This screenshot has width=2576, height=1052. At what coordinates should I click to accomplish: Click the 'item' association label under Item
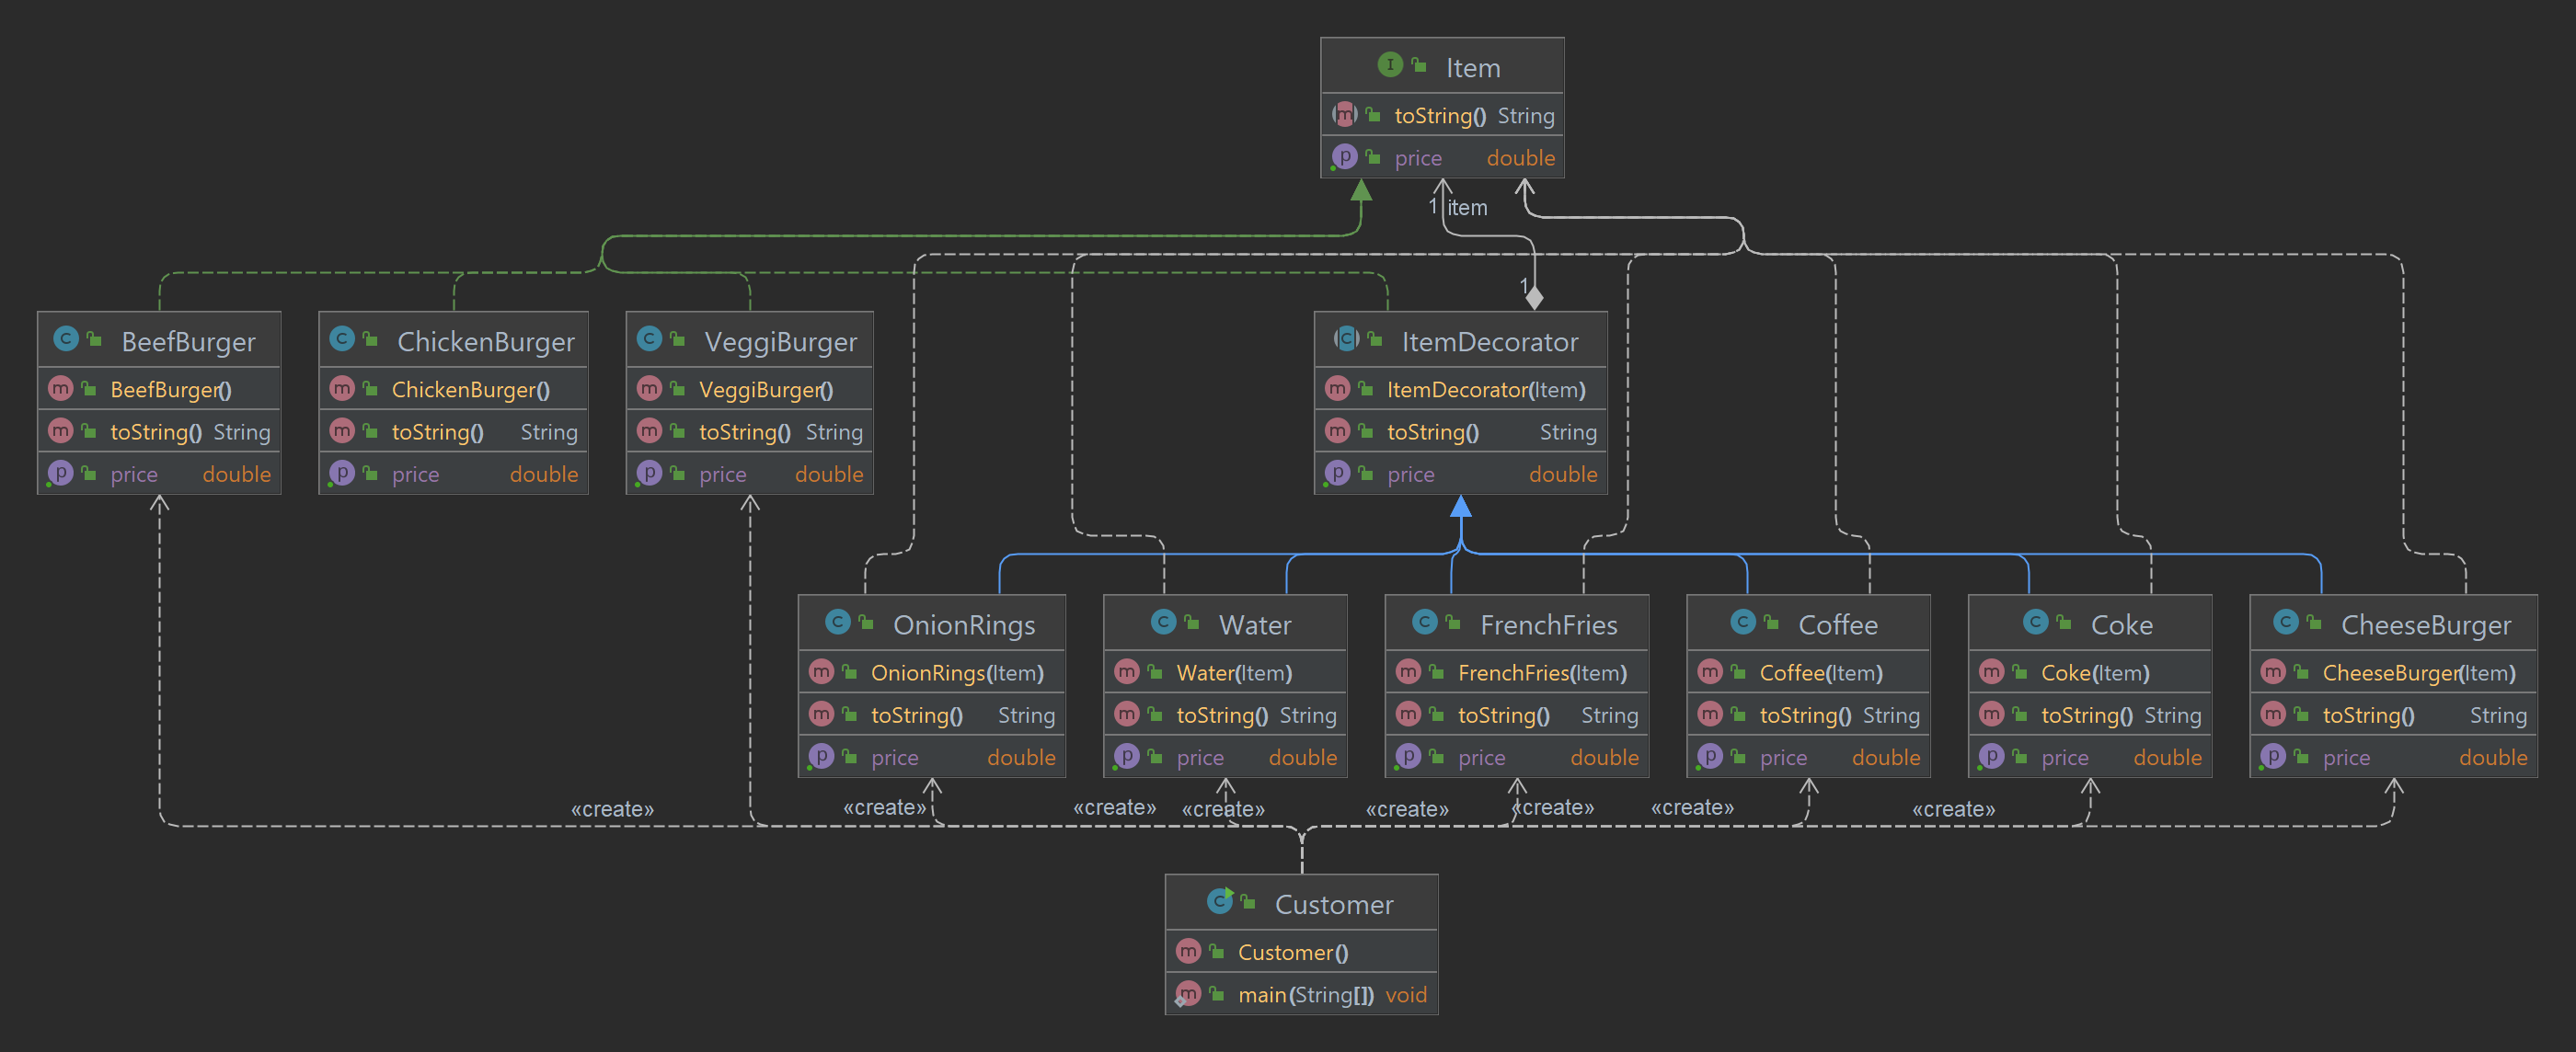coord(1467,208)
